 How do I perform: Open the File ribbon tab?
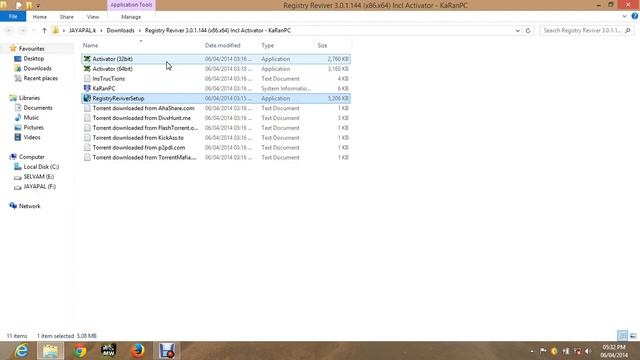[13, 17]
